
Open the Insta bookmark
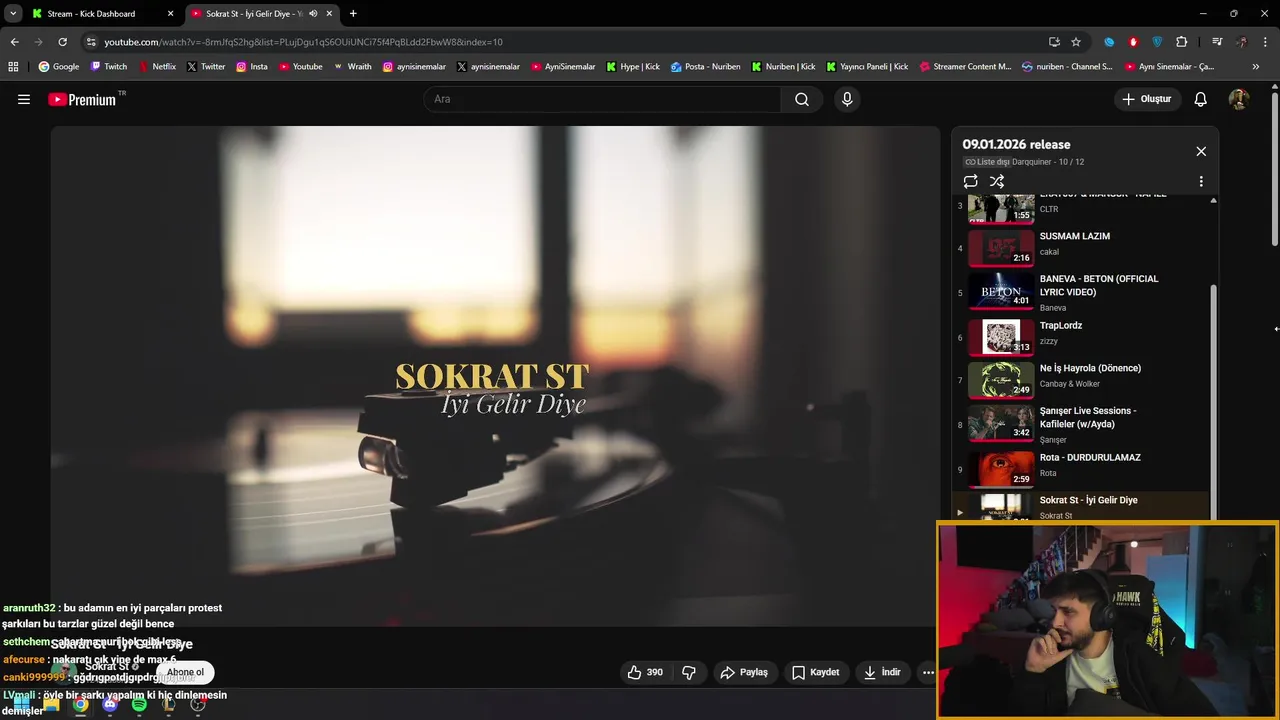click(252, 67)
